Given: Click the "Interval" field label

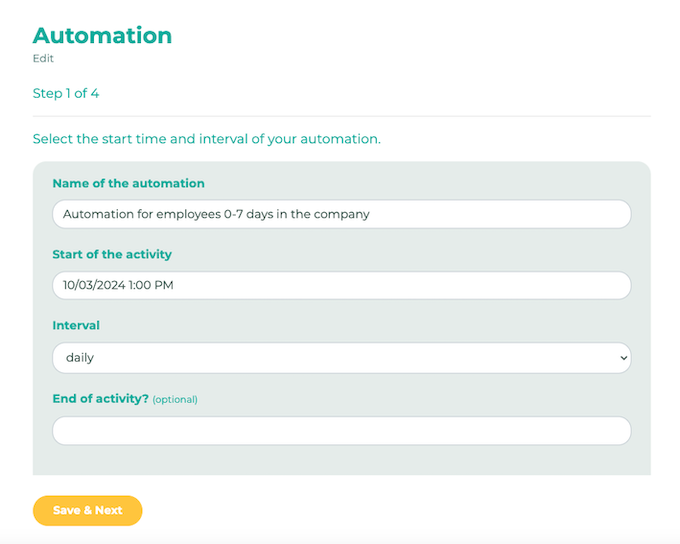Looking at the screenshot, I should tap(76, 326).
